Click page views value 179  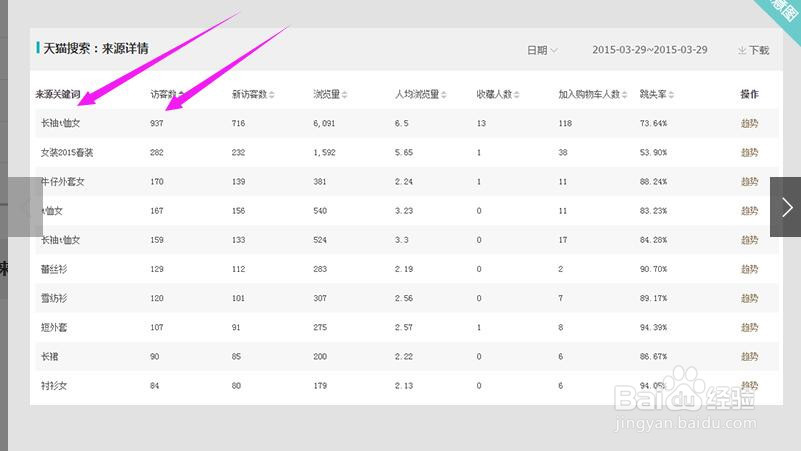coord(320,386)
